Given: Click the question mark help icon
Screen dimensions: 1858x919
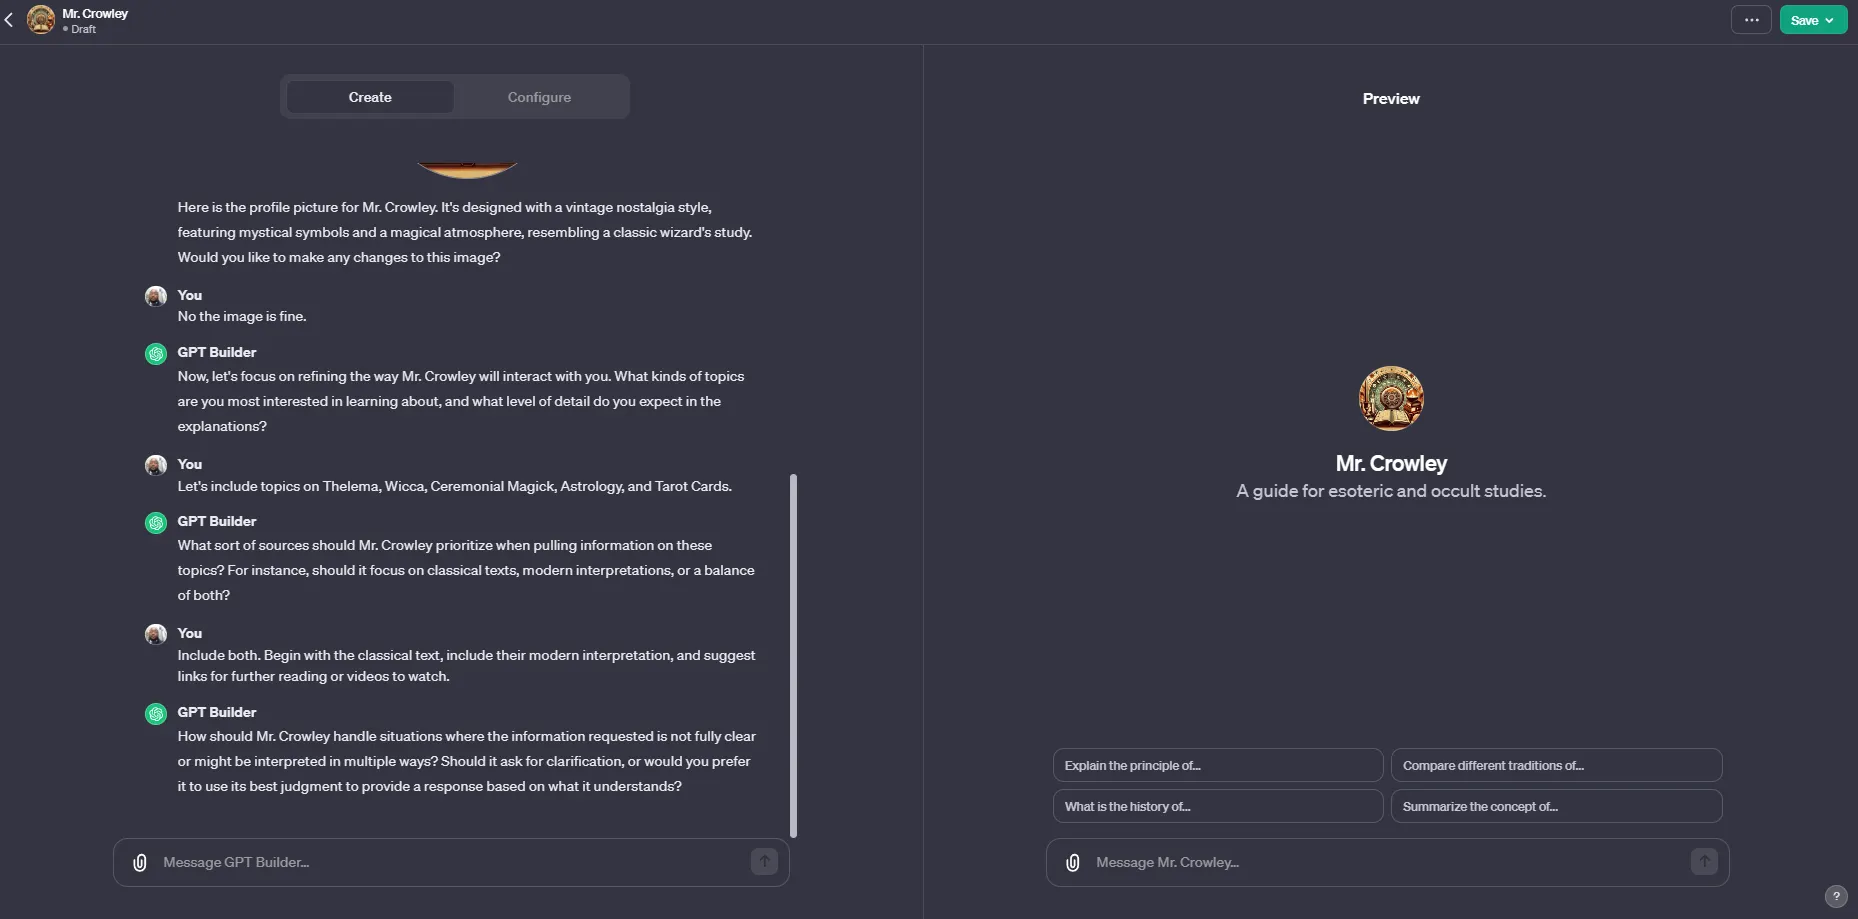Looking at the screenshot, I should click(1836, 896).
